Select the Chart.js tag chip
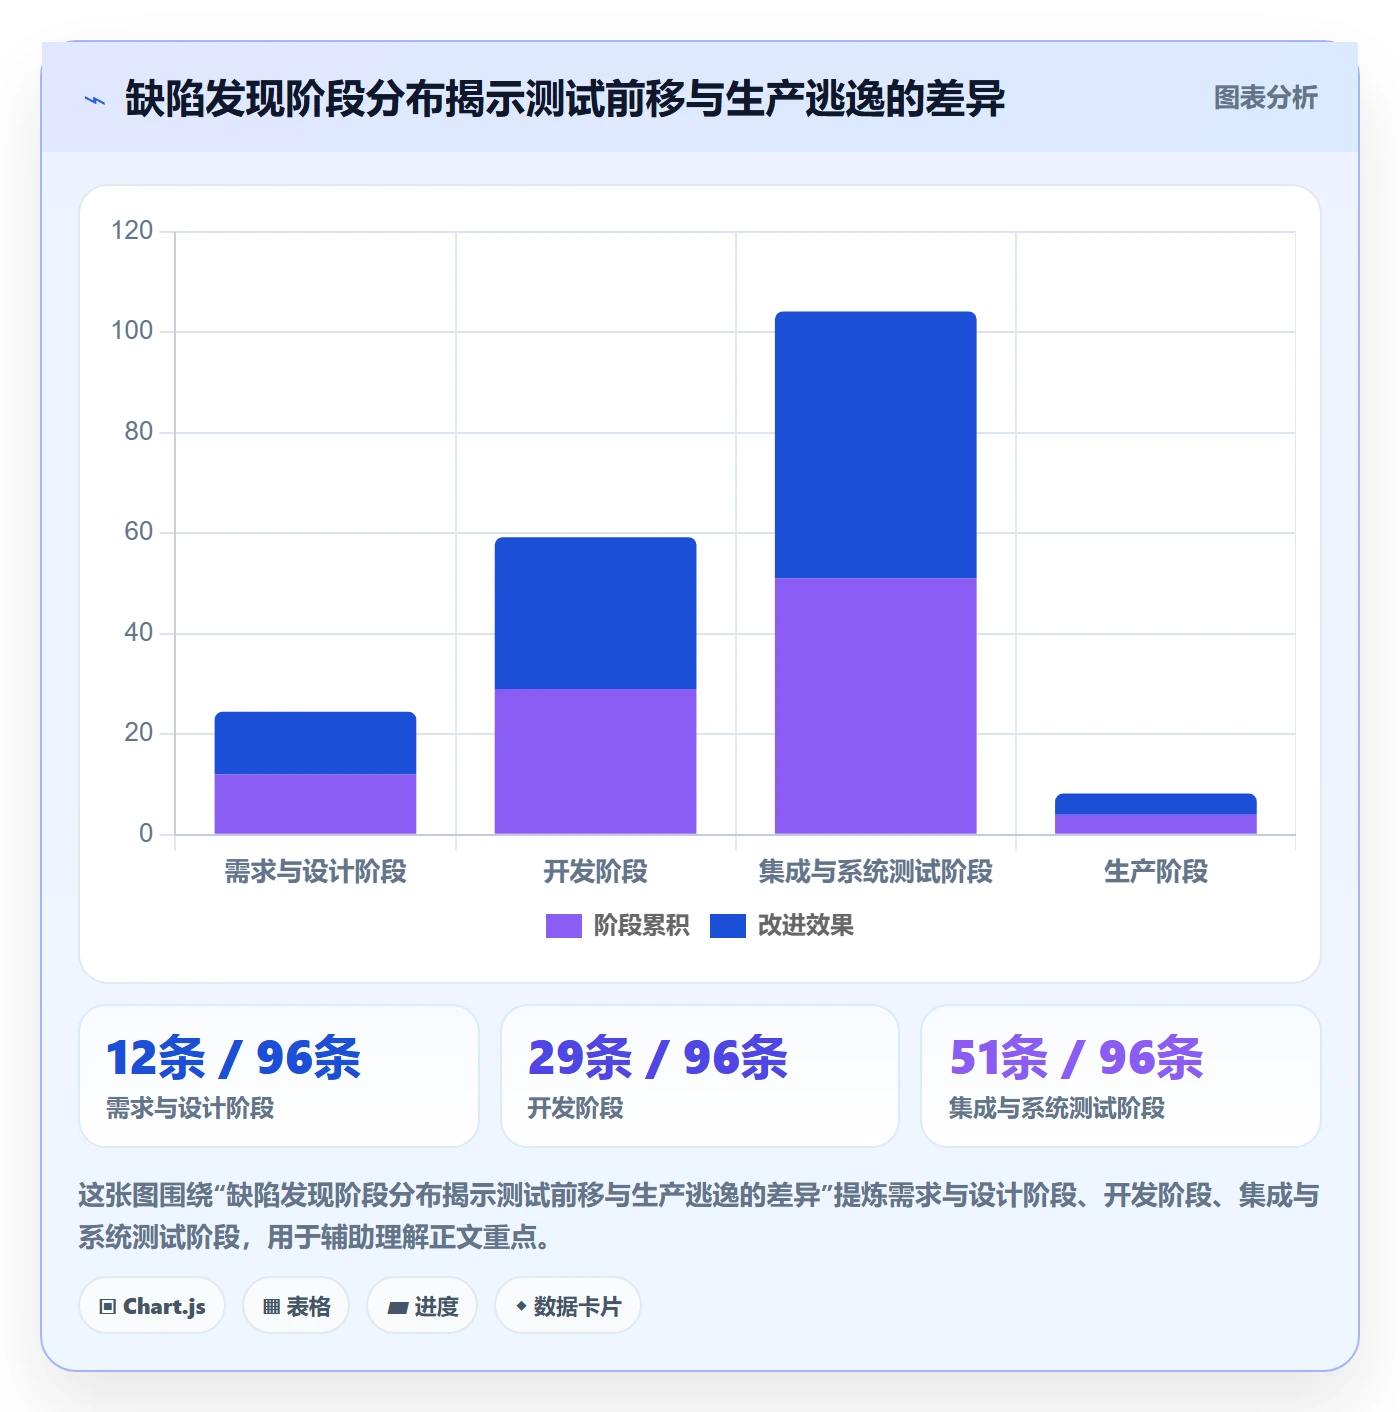This screenshot has height=1412, width=1400. pos(152,1306)
